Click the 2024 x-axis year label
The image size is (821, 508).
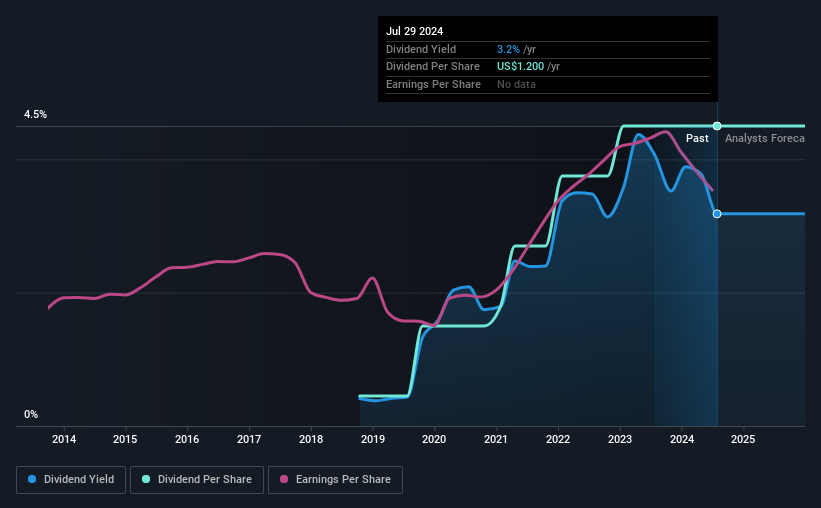pyautogui.click(x=682, y=439)
